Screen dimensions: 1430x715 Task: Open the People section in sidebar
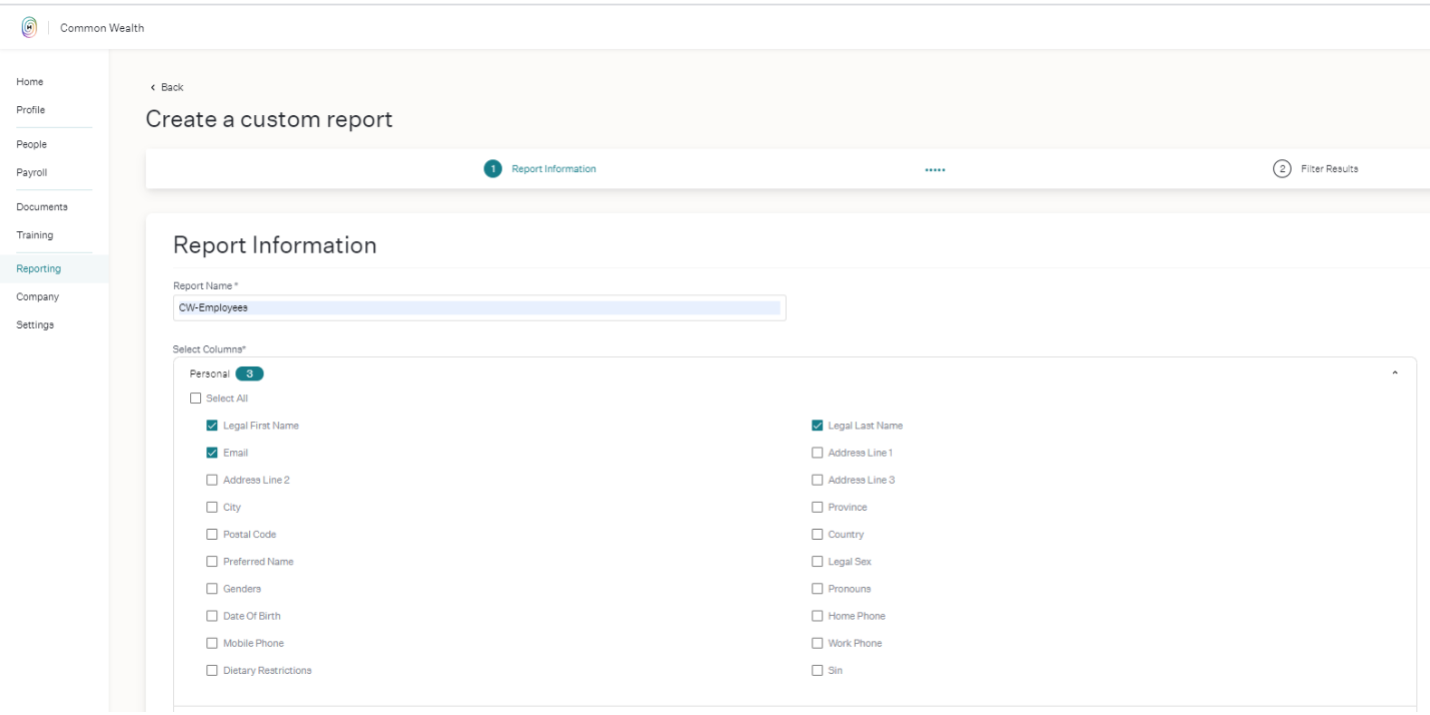(31, 144)
